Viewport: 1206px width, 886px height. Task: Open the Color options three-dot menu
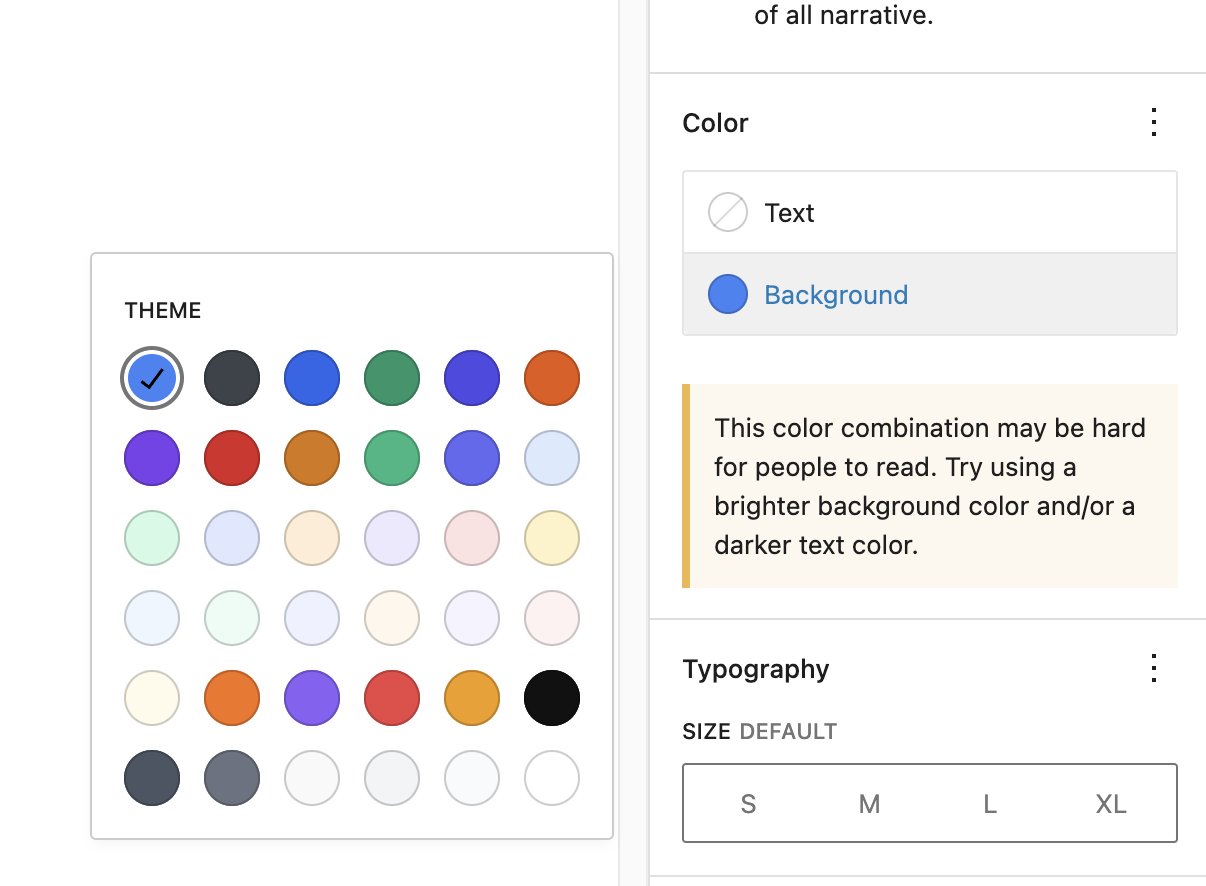tap(1154, 123)
